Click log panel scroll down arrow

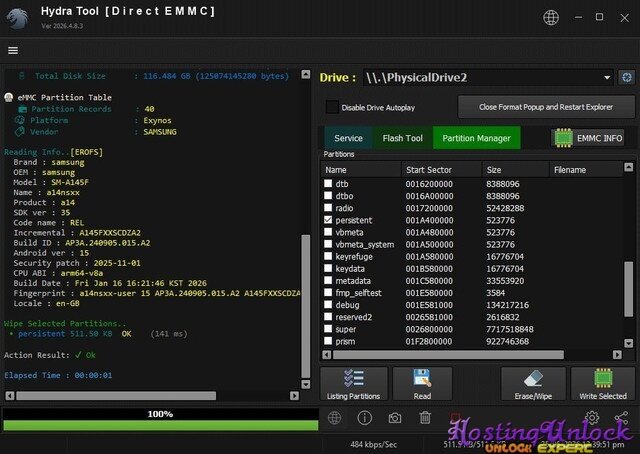(x=305, y=384)
